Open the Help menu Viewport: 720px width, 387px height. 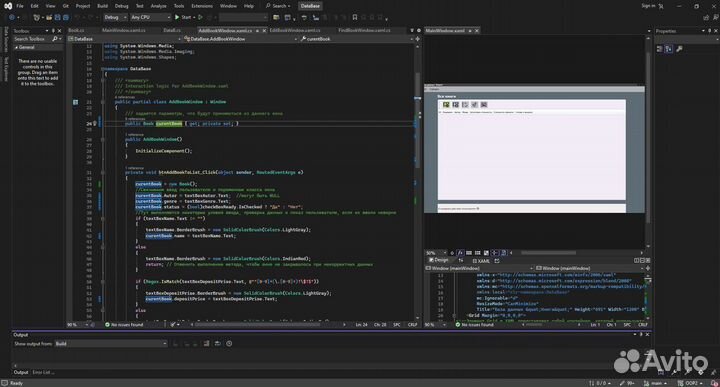[249, 6]
